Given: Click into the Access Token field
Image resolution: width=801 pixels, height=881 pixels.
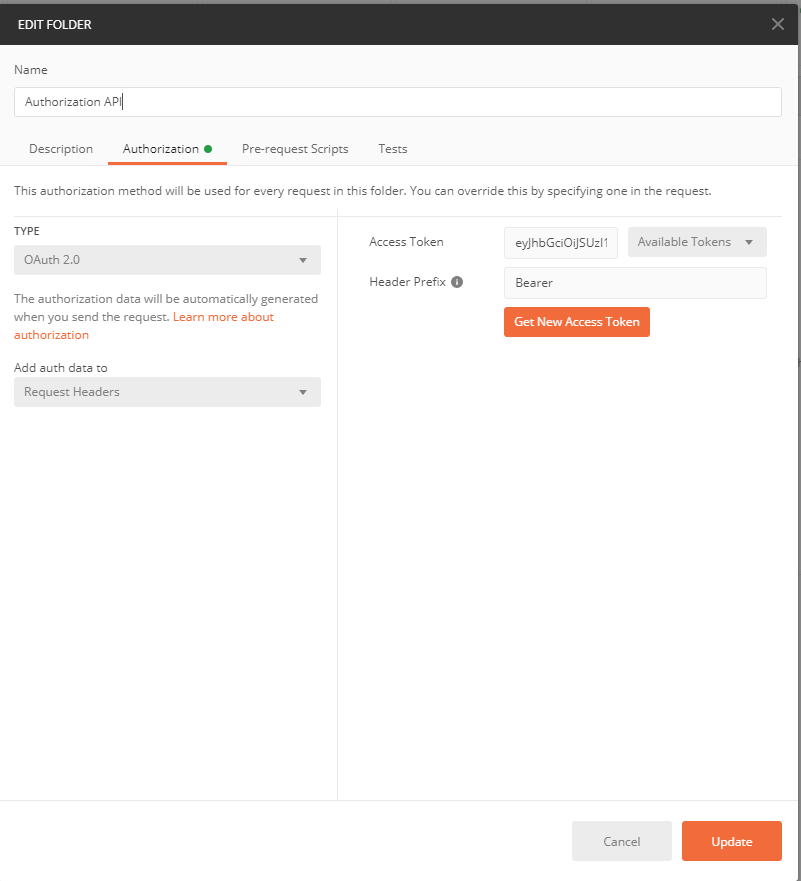Looking at the screenshot, I should [x=560, y=242].
